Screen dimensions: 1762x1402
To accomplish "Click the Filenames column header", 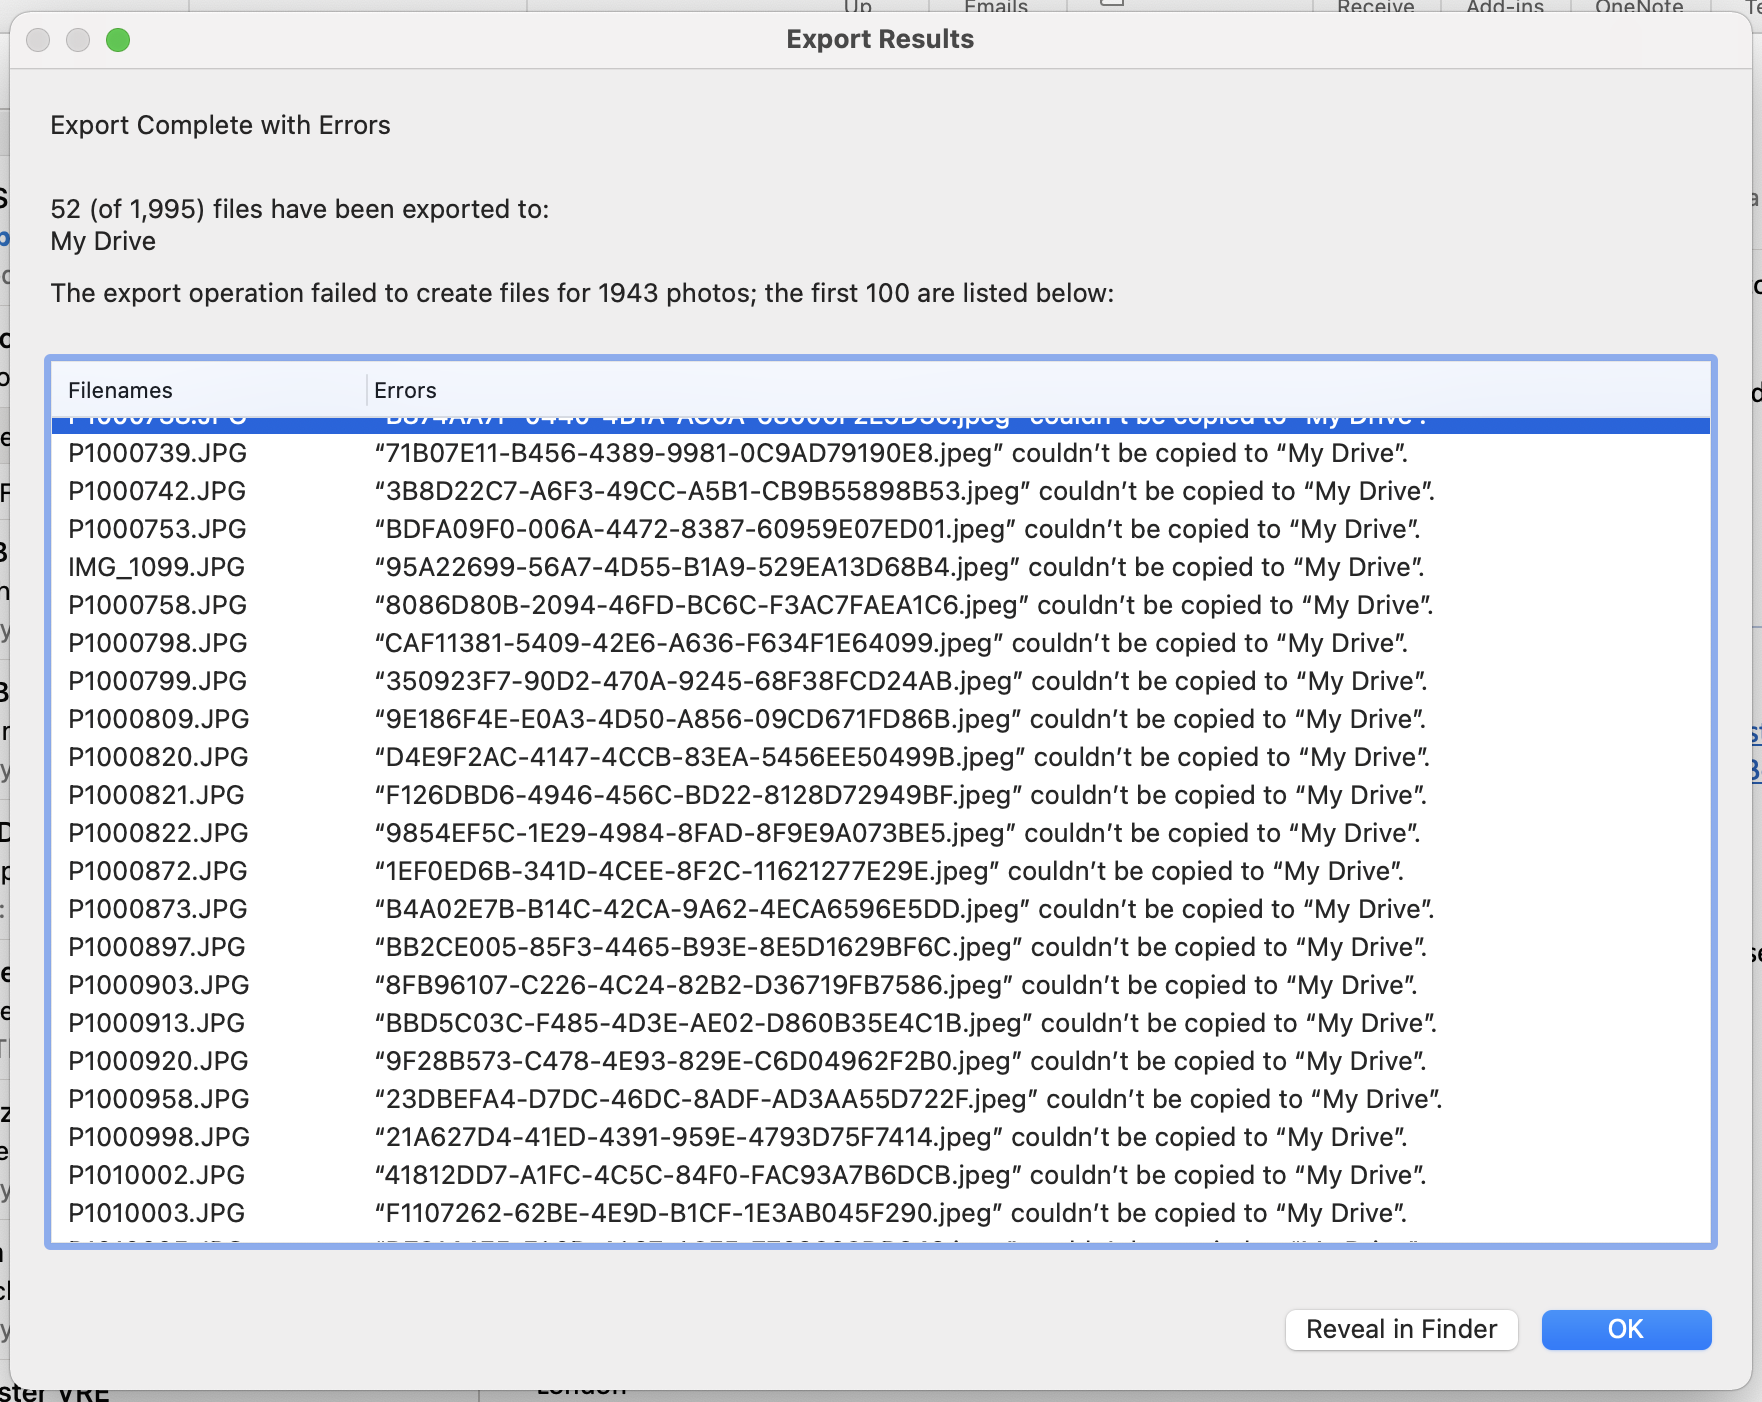I will coord(209,390).
